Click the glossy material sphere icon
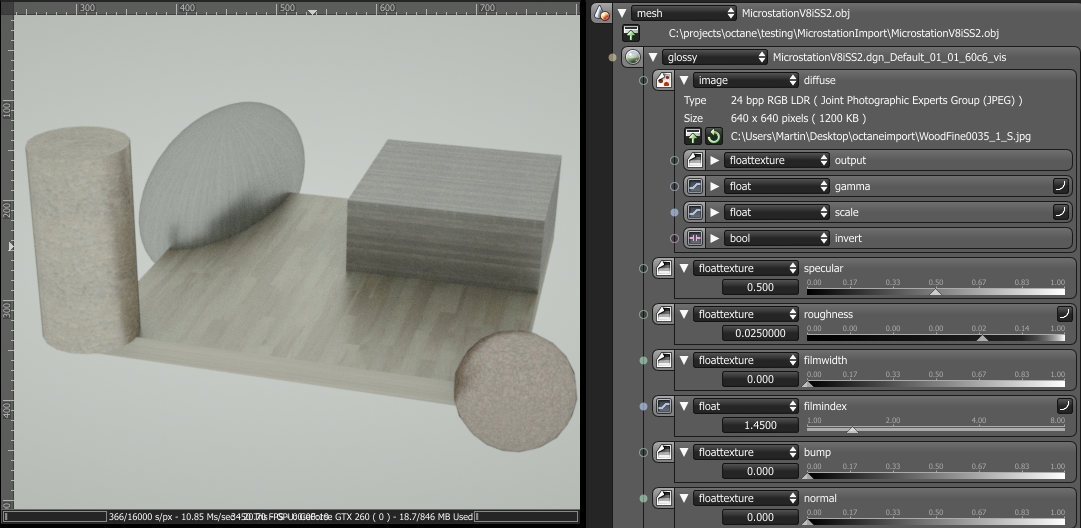 632,57
